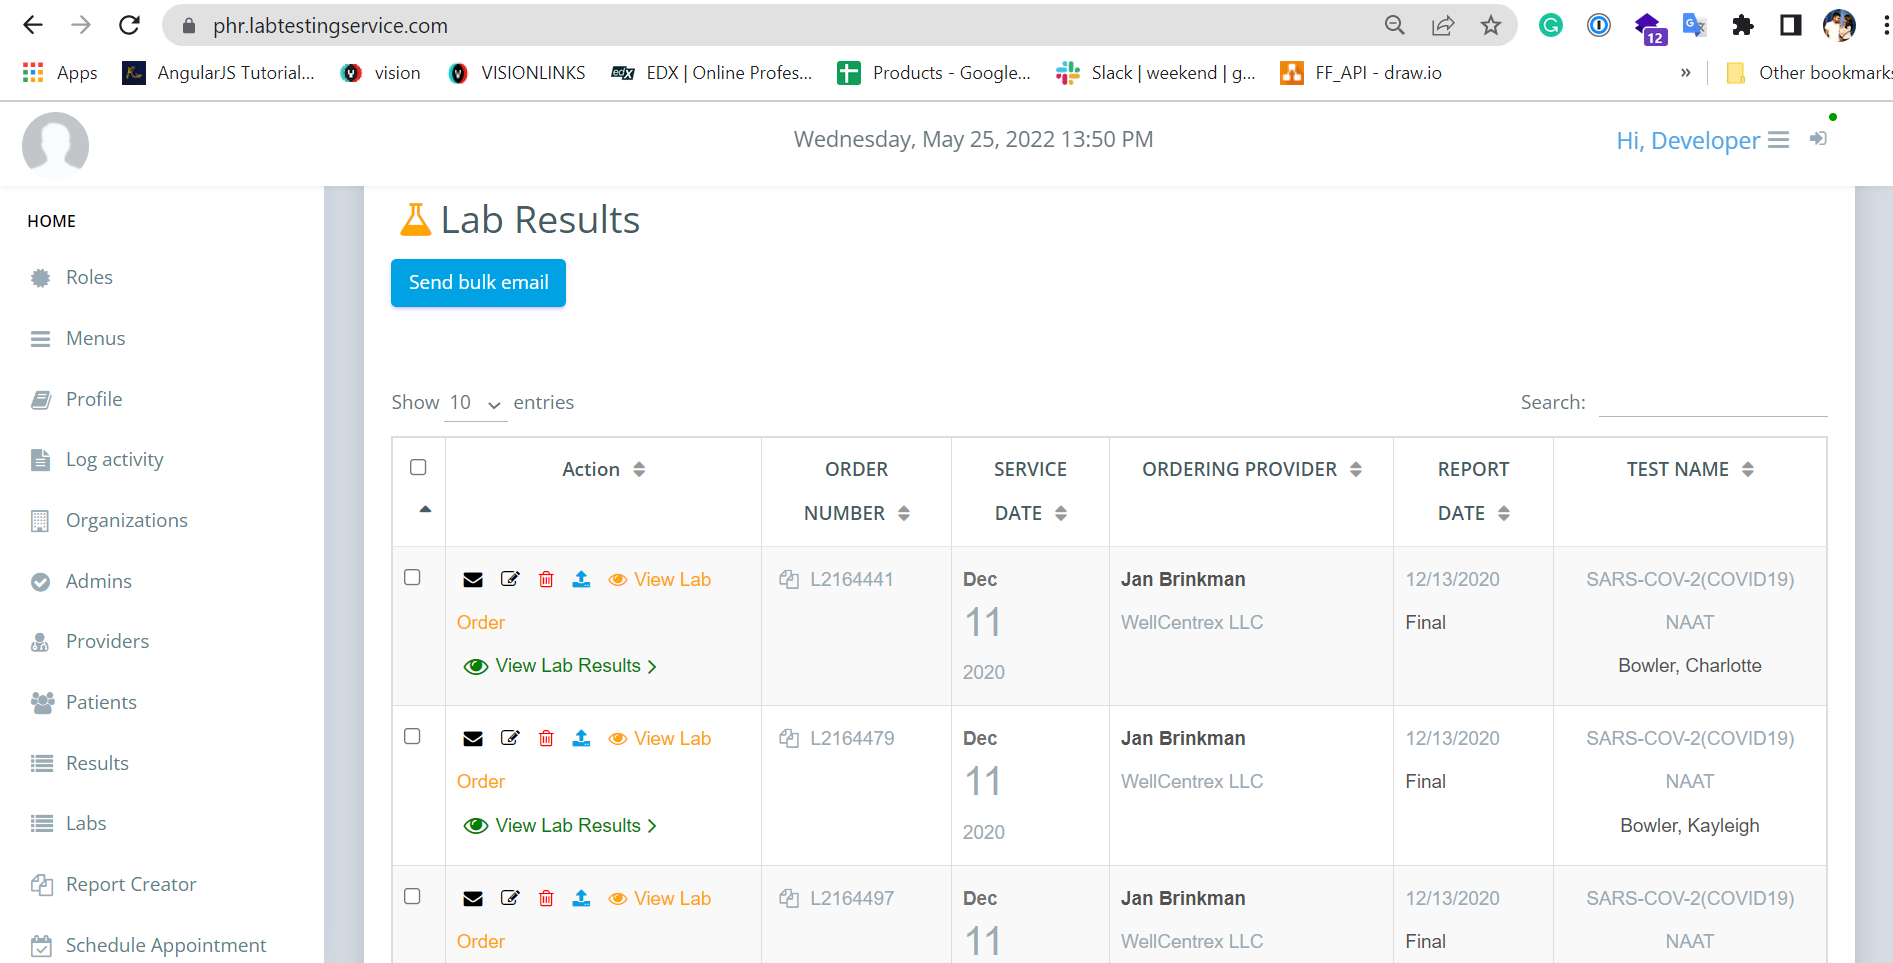Viewport: 1893px width, 963px height.
Task: Copy order number L2164497 via copy icon
Action: pyautogui.click(x=789, y=898)
